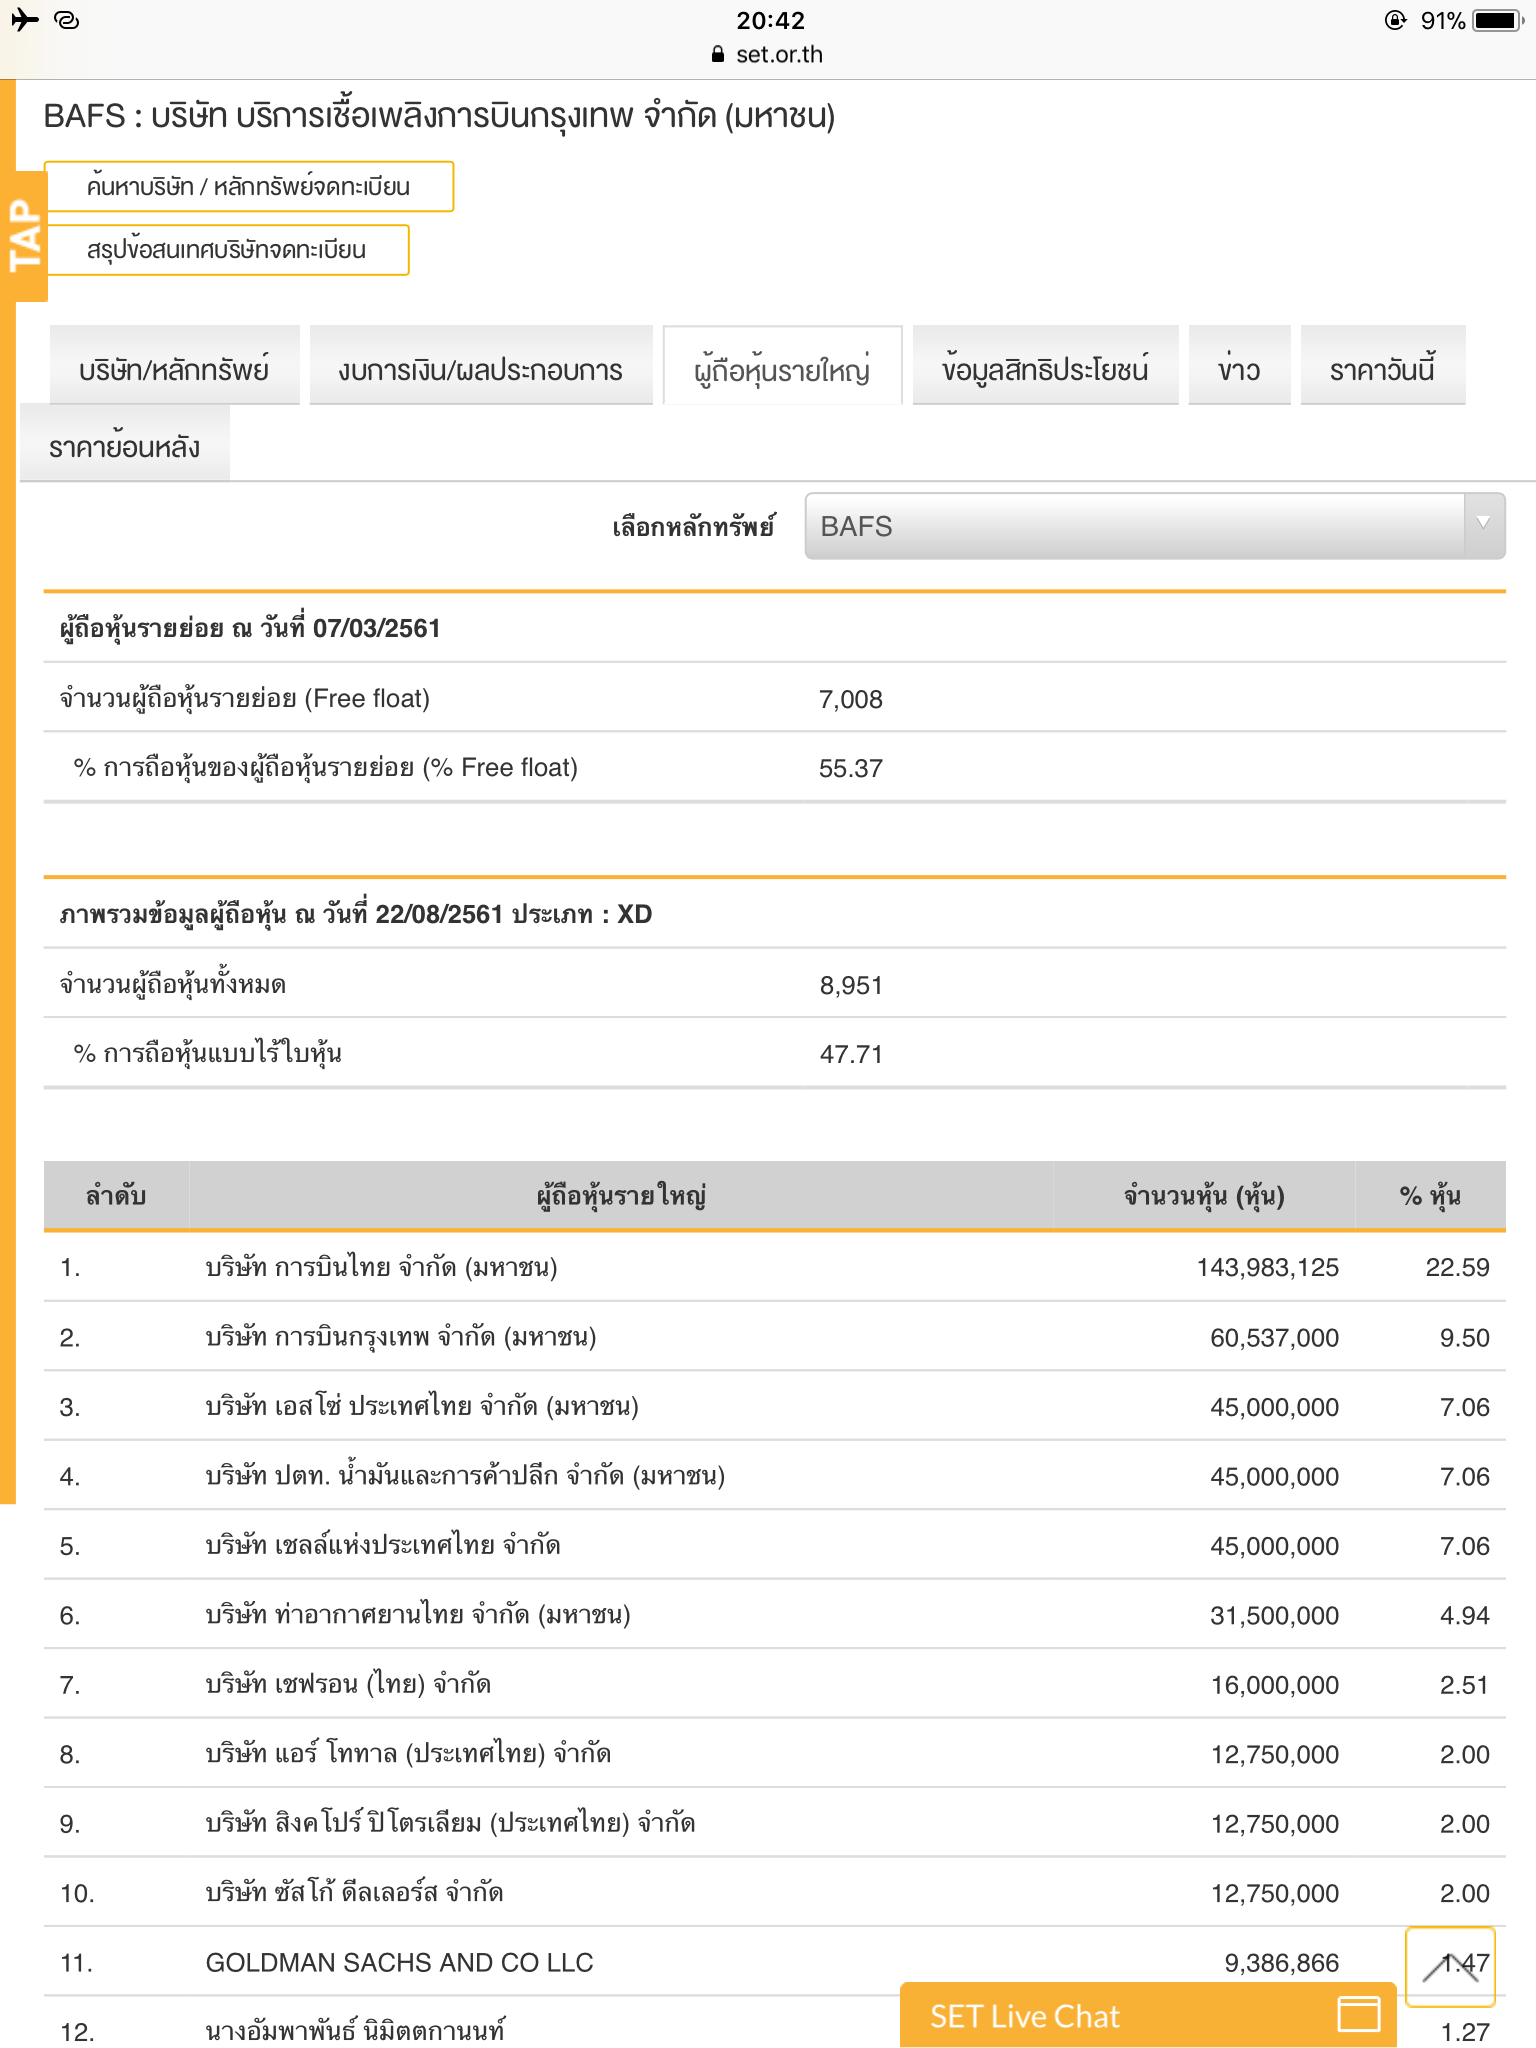Open the SET Live Chat window icon
Viewport: 1536px width, 2048px height.
pyautogui.click(x=1359, y=2013)
